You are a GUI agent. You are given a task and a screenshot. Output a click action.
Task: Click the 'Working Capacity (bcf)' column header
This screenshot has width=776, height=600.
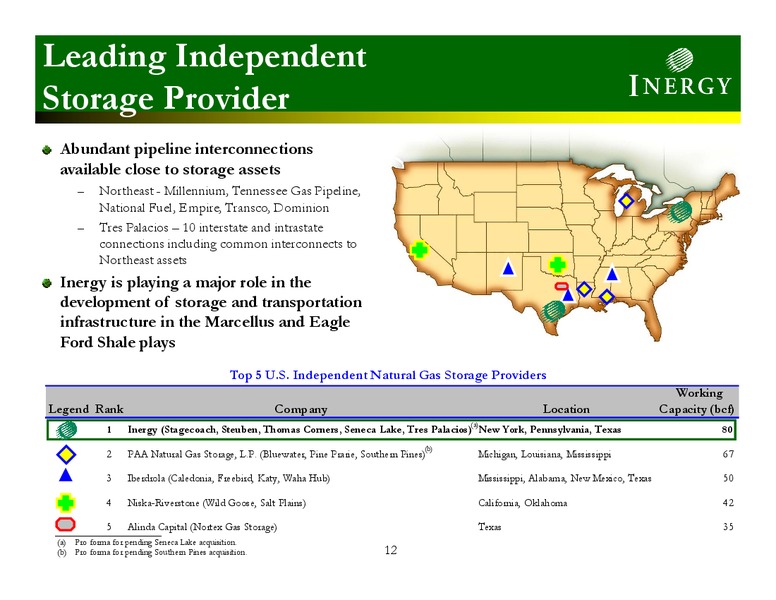click(x=696, y=401)
